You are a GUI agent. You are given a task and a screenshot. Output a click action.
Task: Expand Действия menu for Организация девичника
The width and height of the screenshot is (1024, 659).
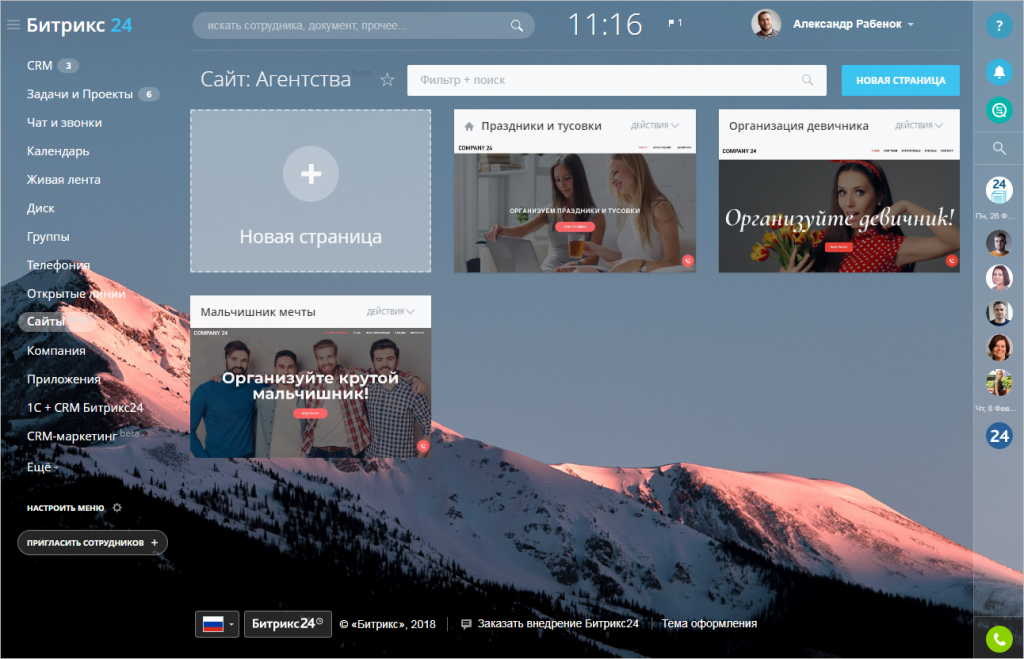pyautogui.click(x=918, y=126)
